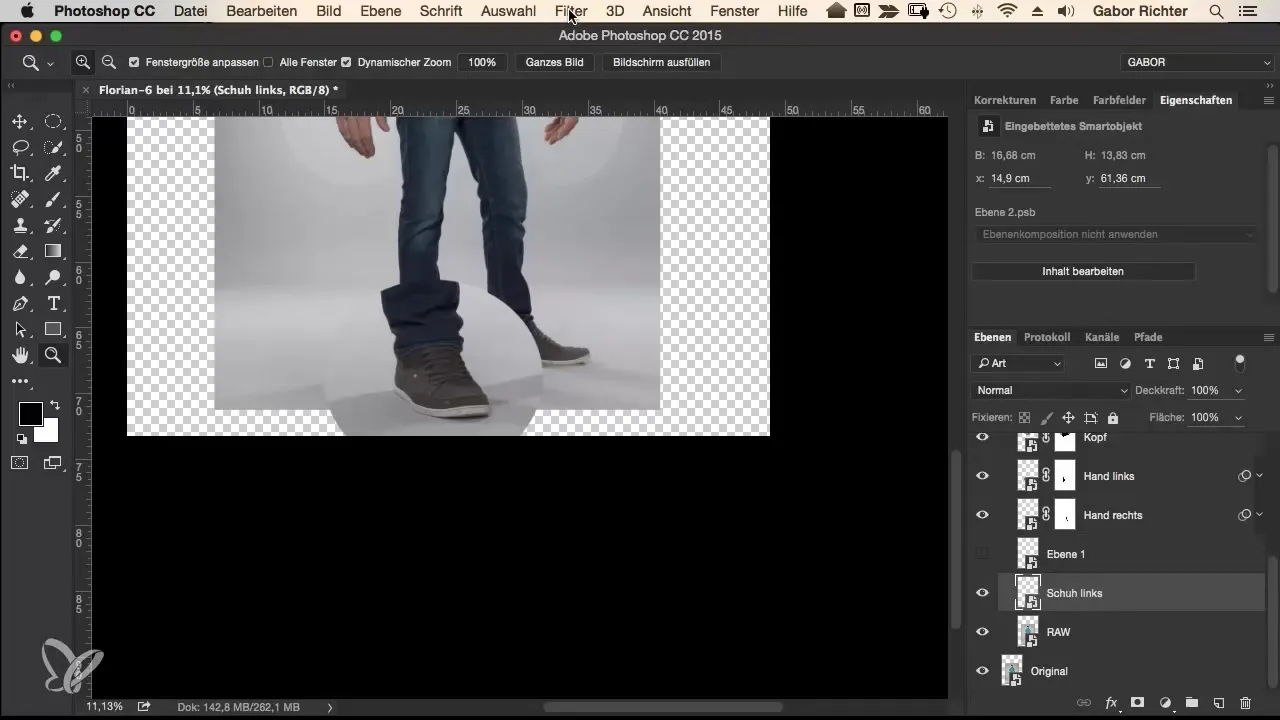Open the layer filter Art dropdown
1280x720 pixels.
pyautogui.click(x=1018, y=363)
